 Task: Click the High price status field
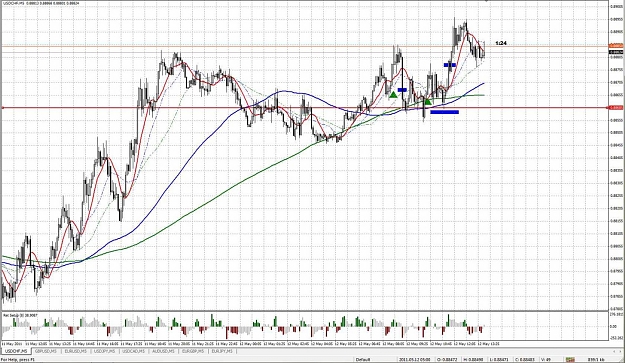coord(474,359)
